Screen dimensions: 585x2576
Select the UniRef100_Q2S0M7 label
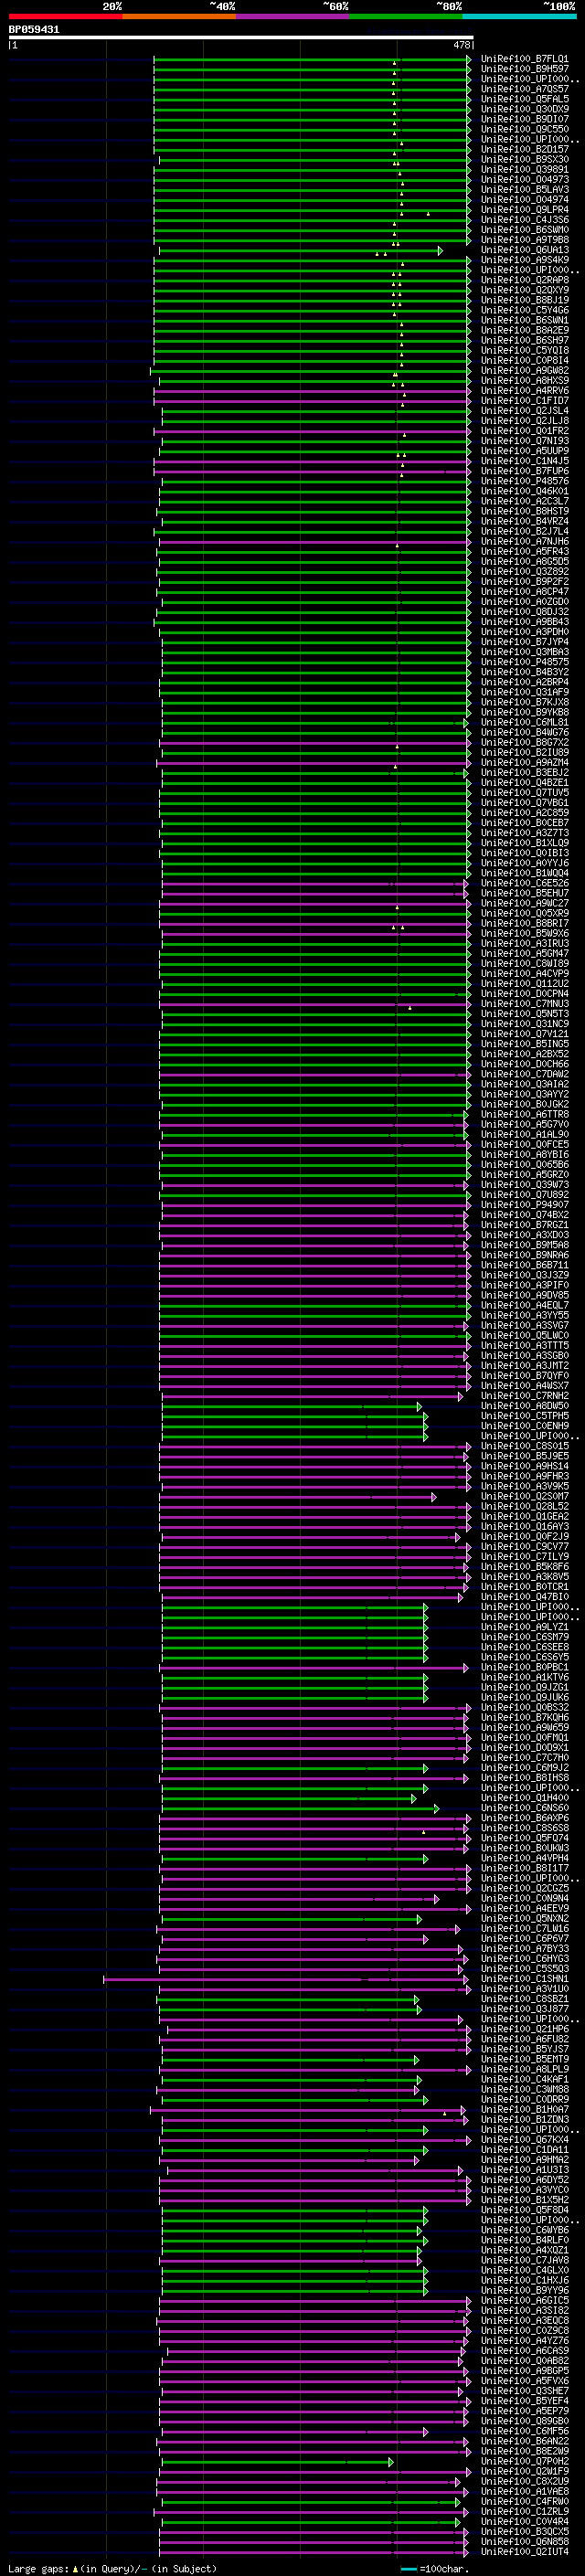coord(524,1497)
